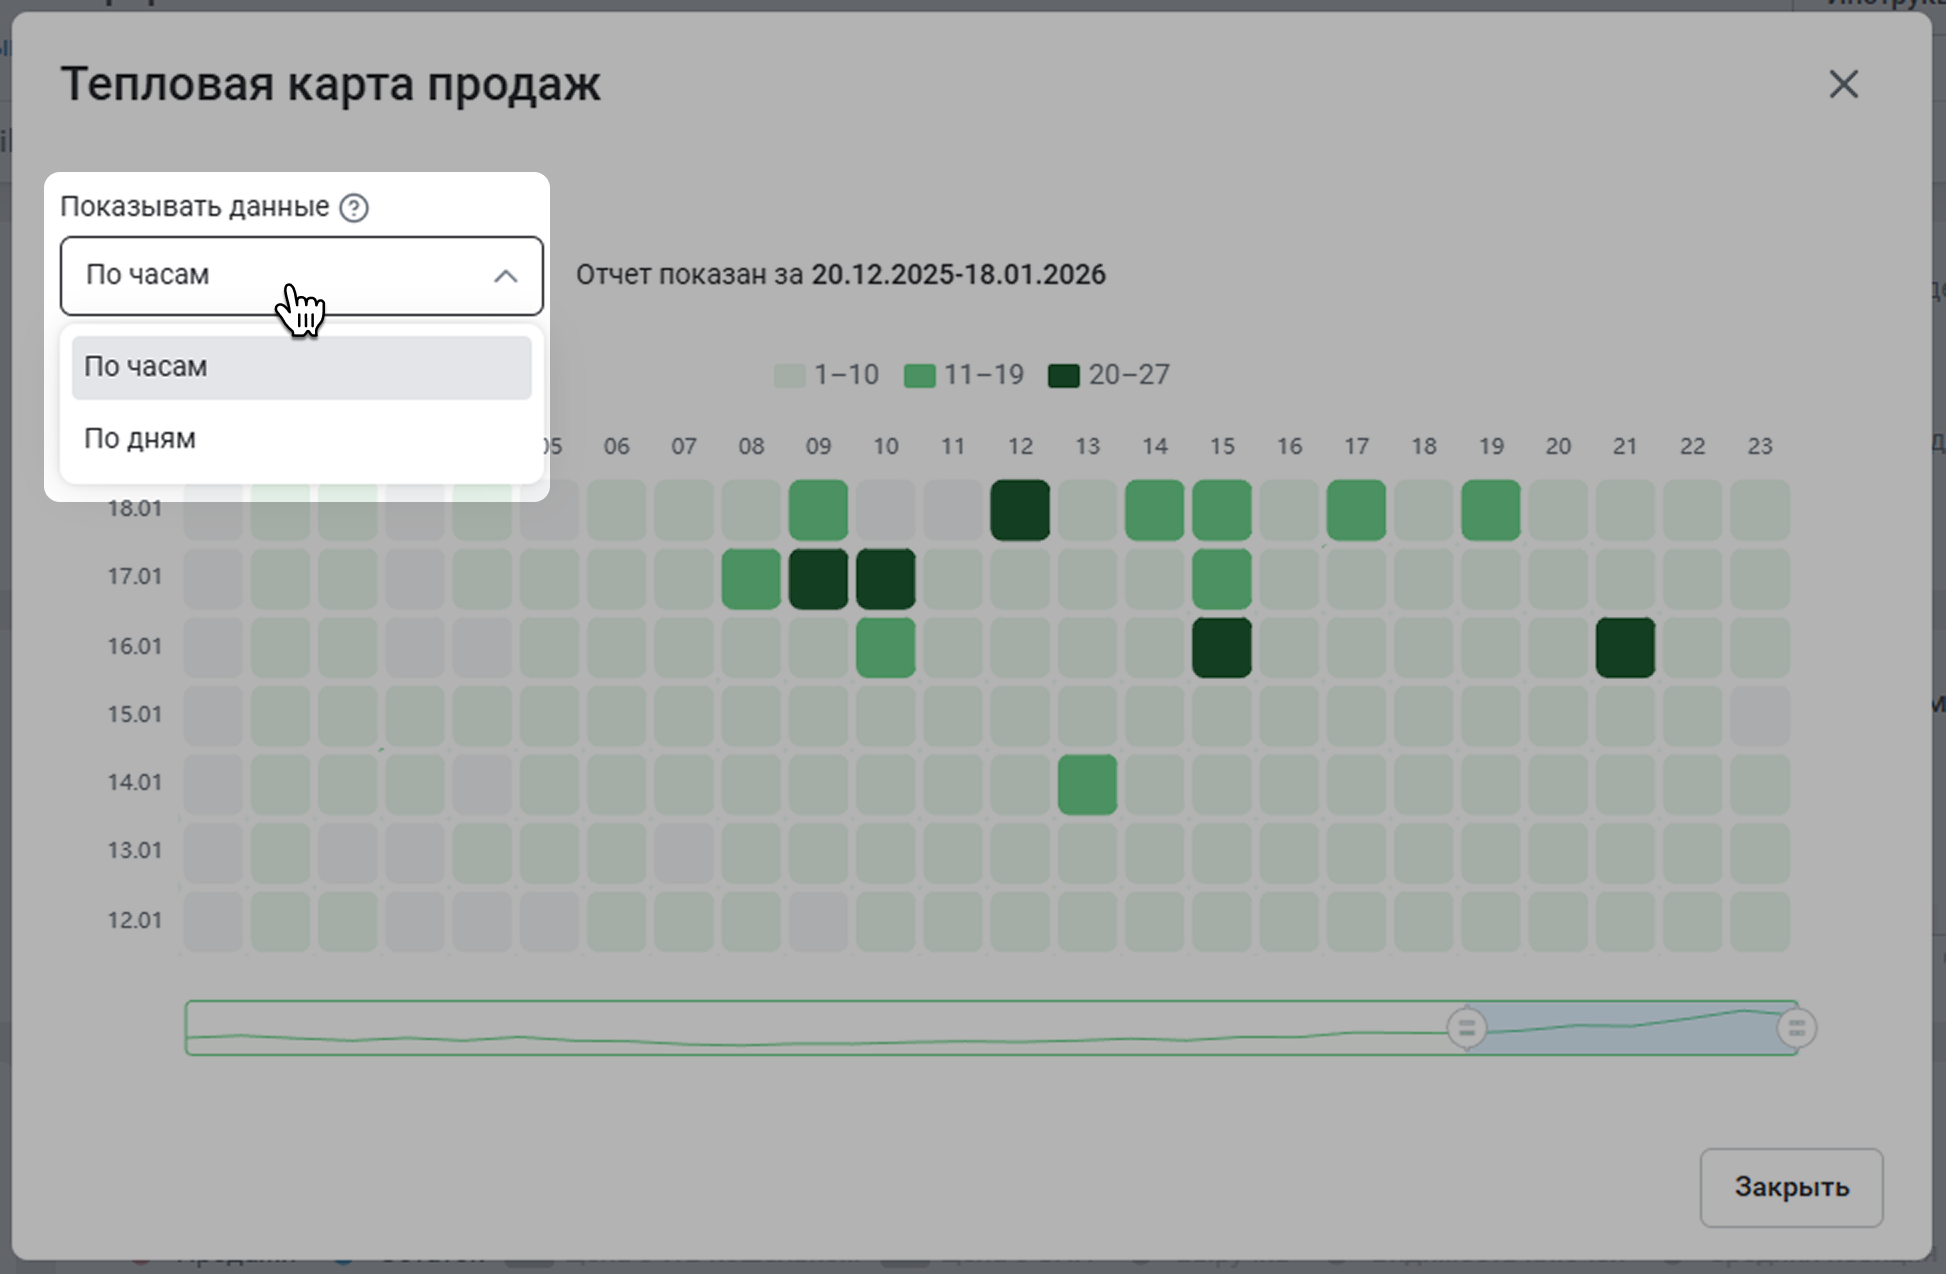
Task: Toggle the 1–10 legend item
Action: [827, 375]
